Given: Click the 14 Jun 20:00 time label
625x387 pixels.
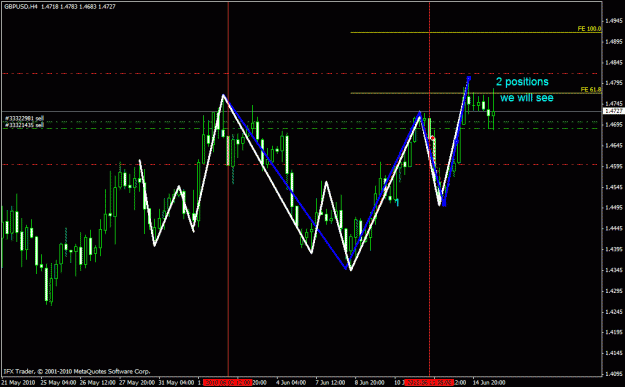Looking at the screenshot, I should [489, 383].
